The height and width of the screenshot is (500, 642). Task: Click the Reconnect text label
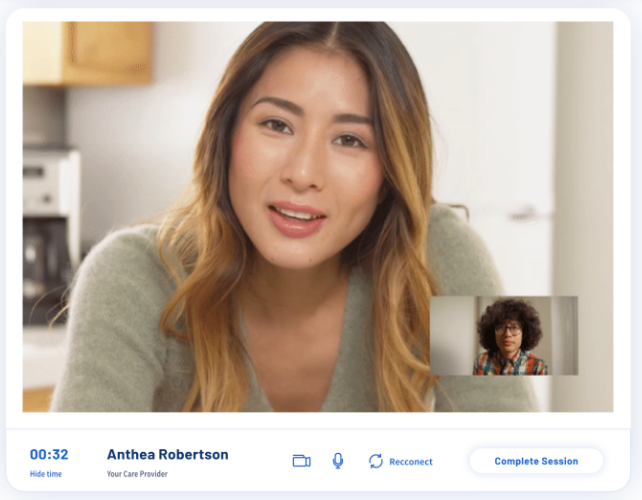pos(411,462)
